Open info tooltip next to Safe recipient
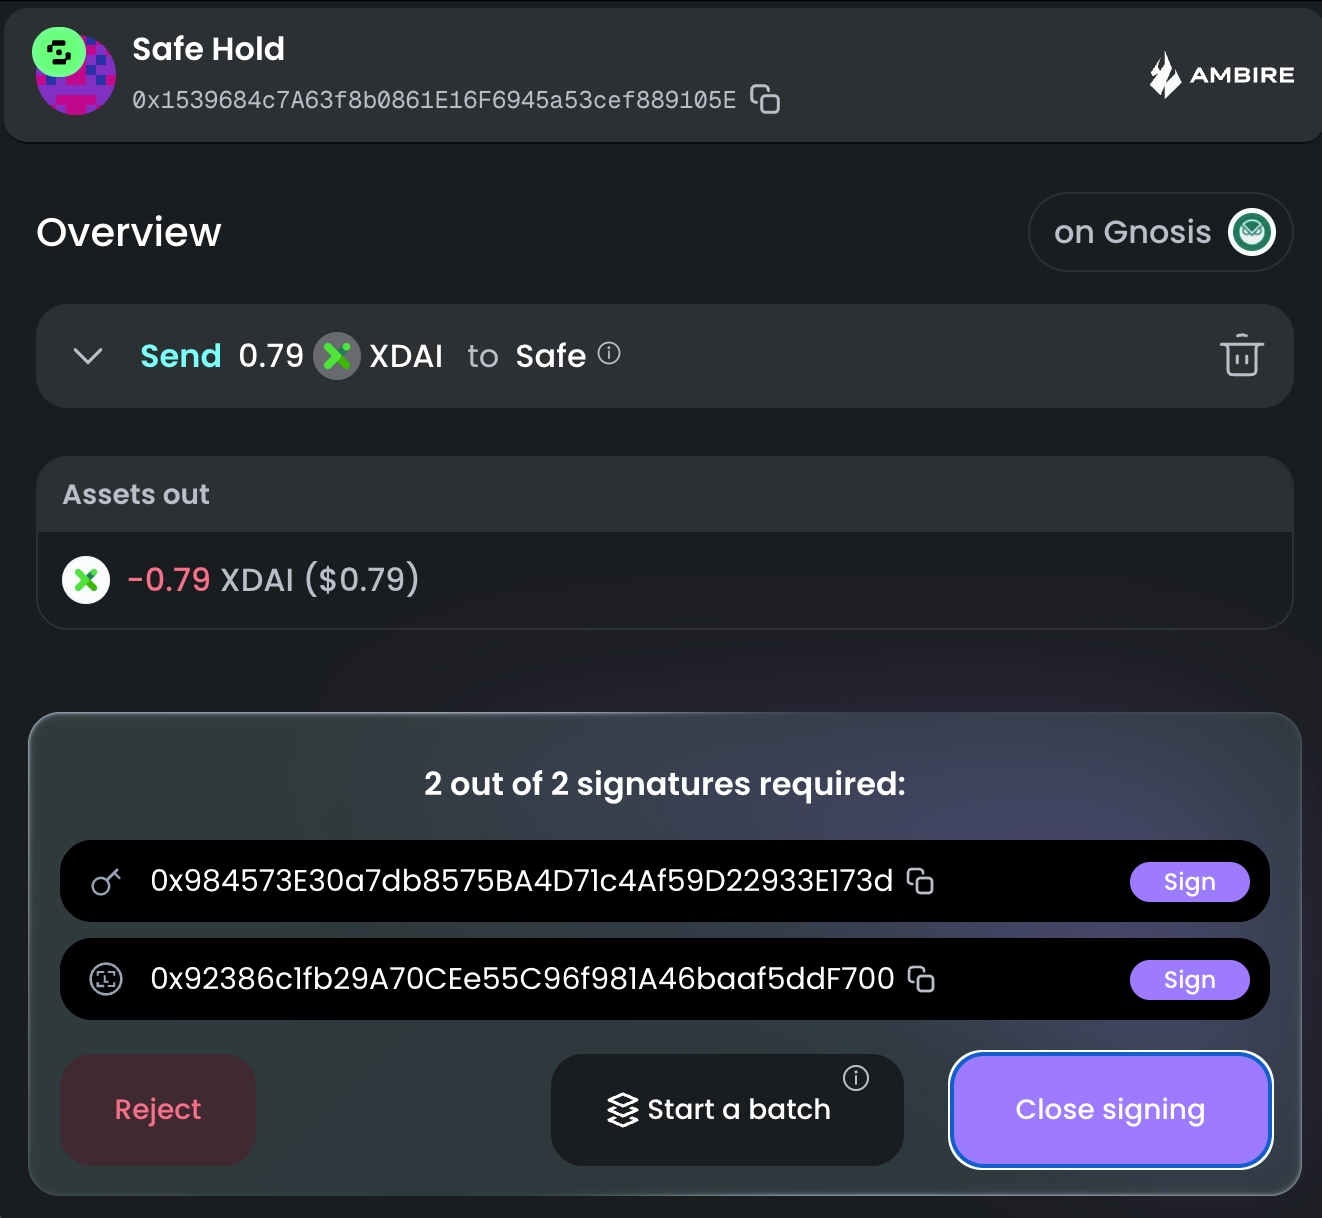Viewport: 1322px width, 1218px height. coord(610,355)
